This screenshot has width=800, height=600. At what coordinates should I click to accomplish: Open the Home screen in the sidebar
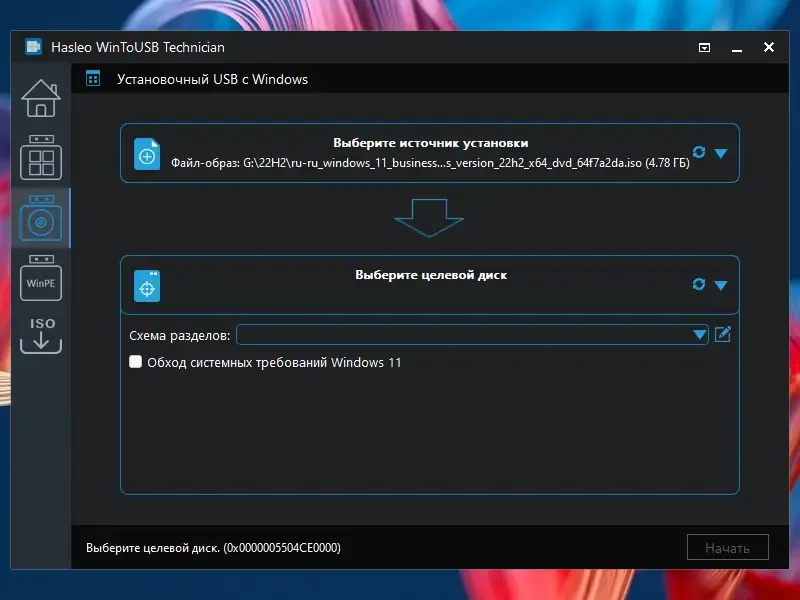tap(41, 99)
